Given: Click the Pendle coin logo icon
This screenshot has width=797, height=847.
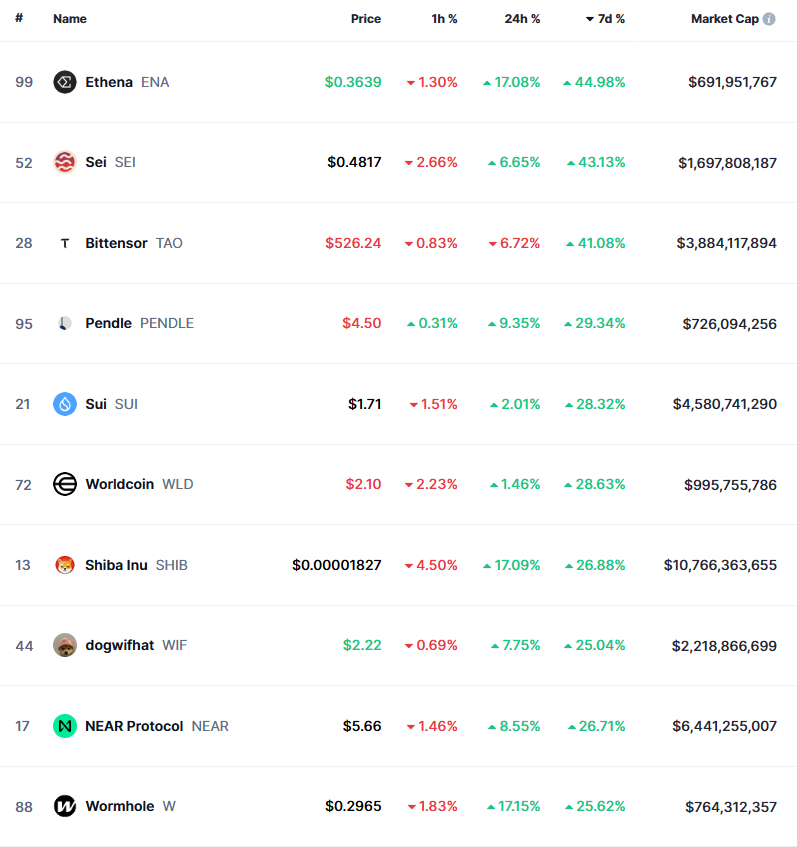Looking at the screenshot, I should tap(65, 323).
